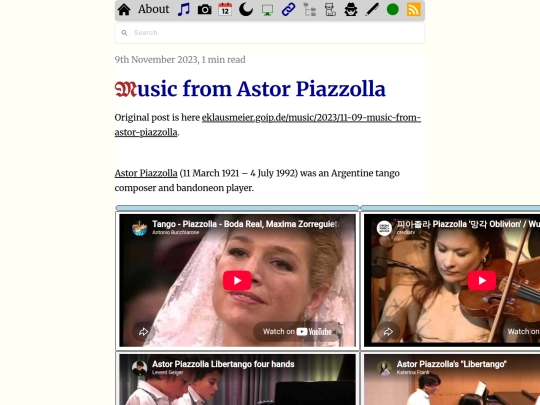Go to the home page icon
The height and width of the screenshot is (405, 540).
pos(124,10)
